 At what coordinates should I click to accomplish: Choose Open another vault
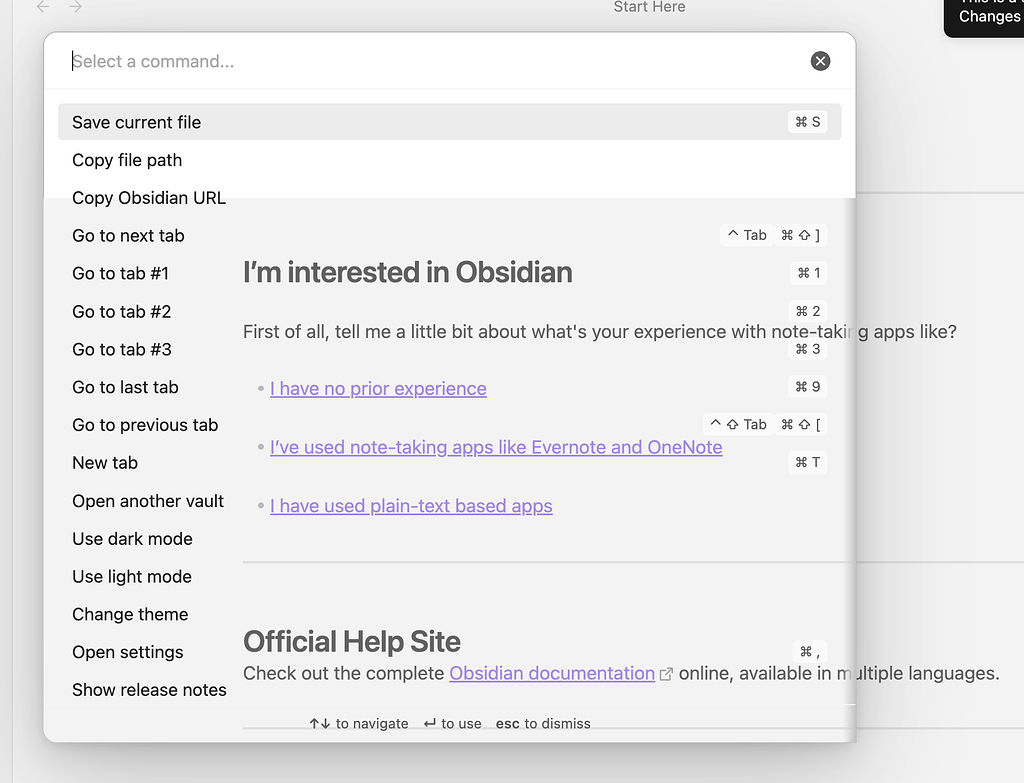coord(148,501)
